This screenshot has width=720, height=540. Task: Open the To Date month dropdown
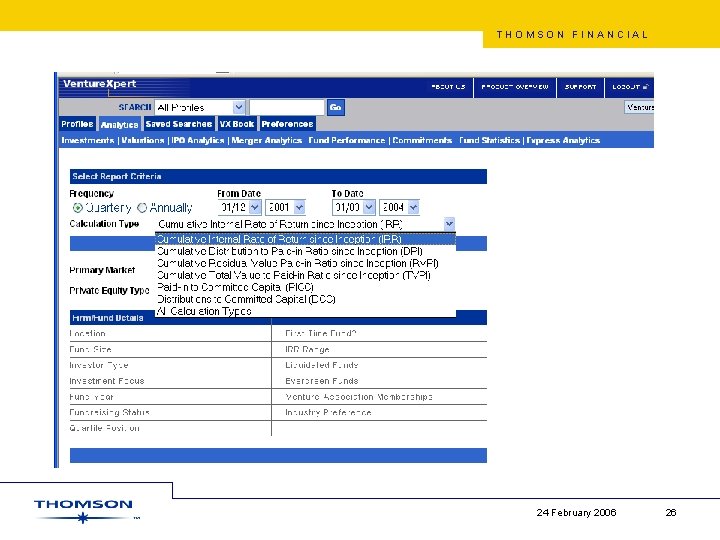click(354, 208)
